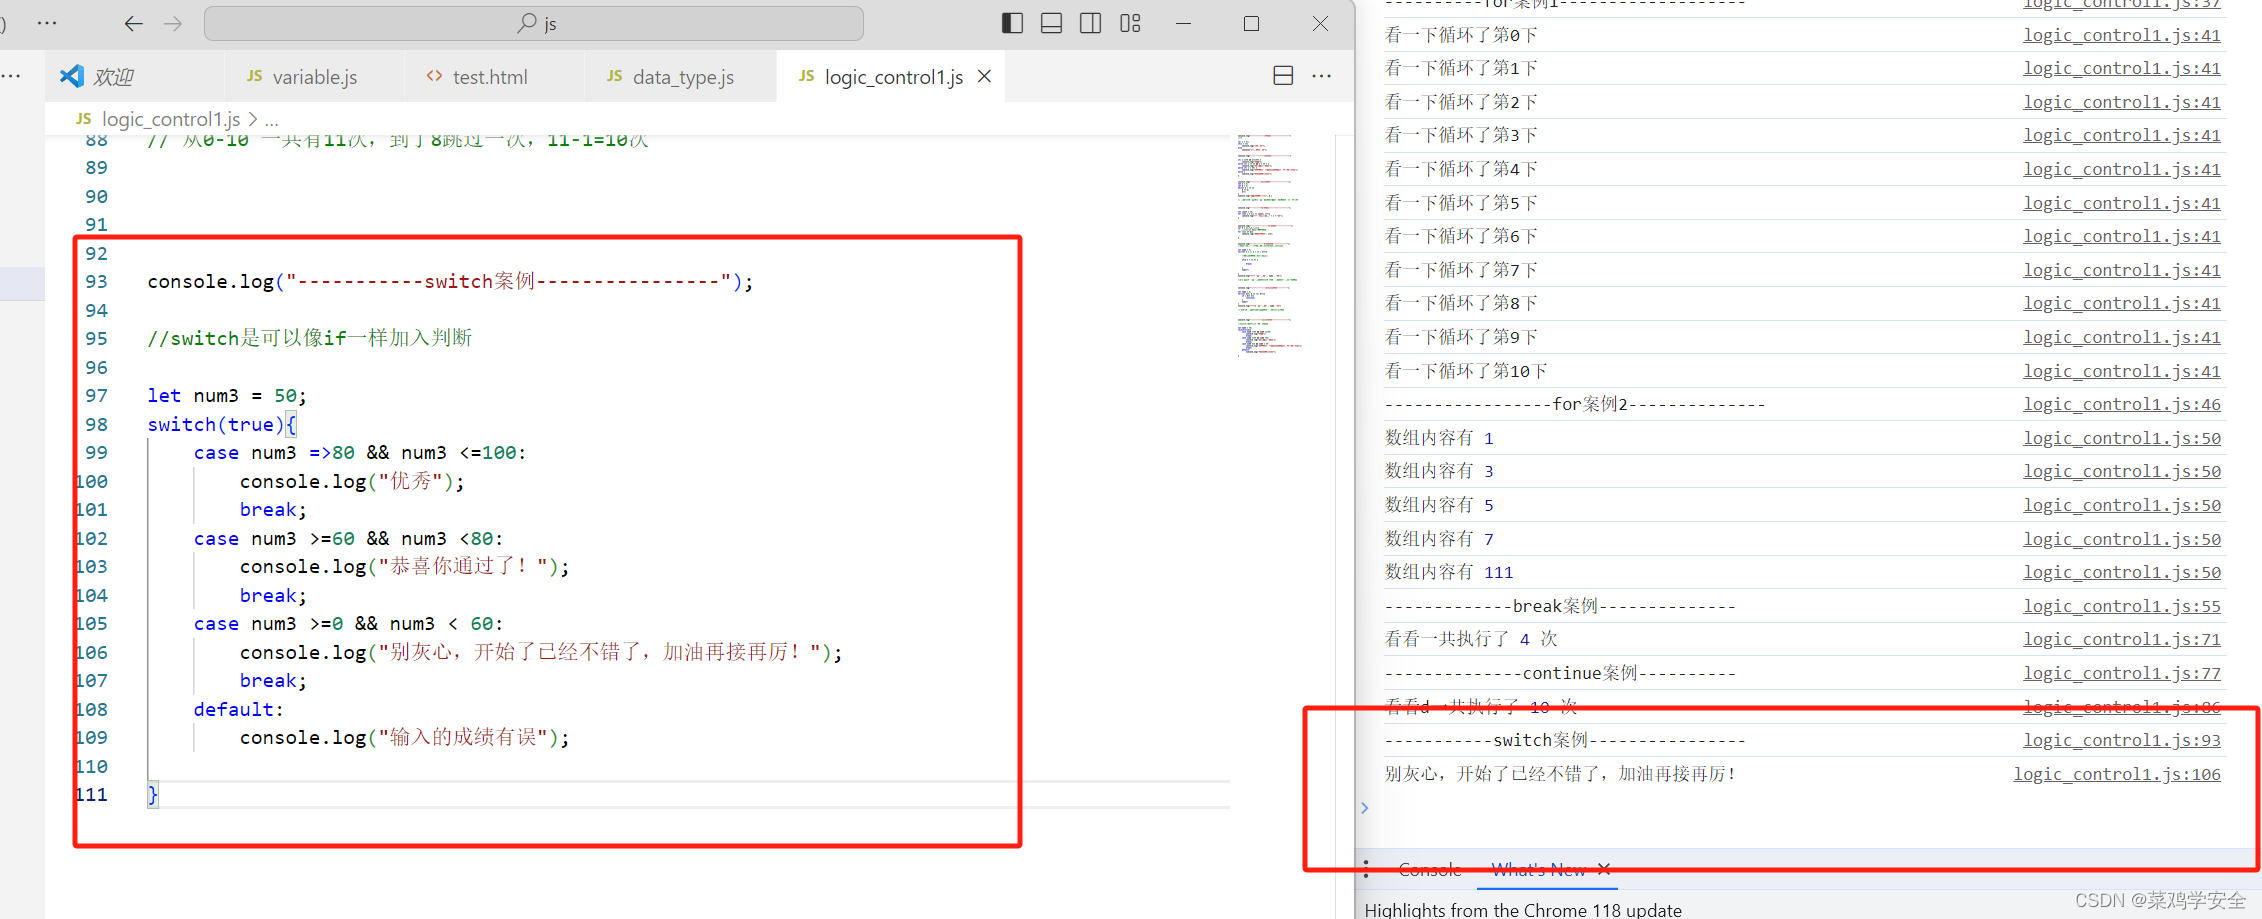
Task: Open the logic_control1.js:46 source link
Action: (x=2122, y=404)
